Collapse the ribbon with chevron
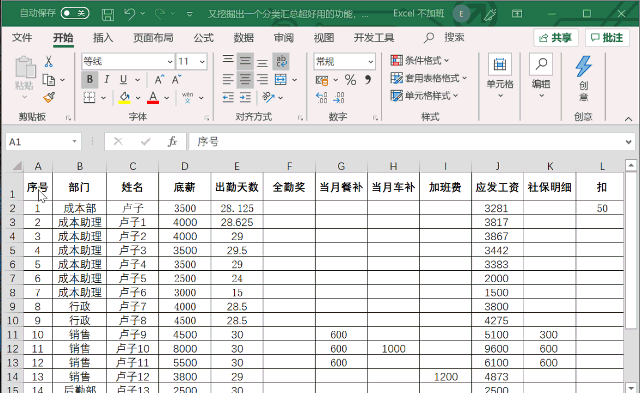This screenshot has width=640, height=393. [x=629, y=119]
